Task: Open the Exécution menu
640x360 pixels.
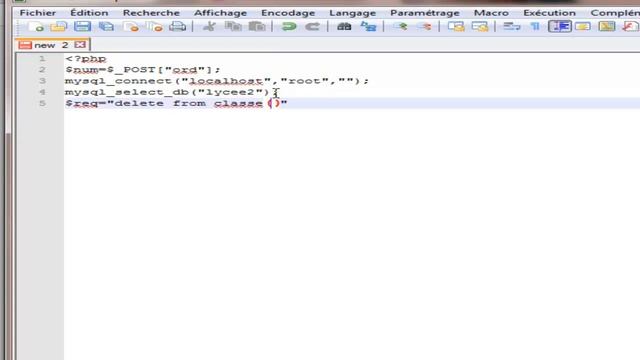Action: [549, 13]
